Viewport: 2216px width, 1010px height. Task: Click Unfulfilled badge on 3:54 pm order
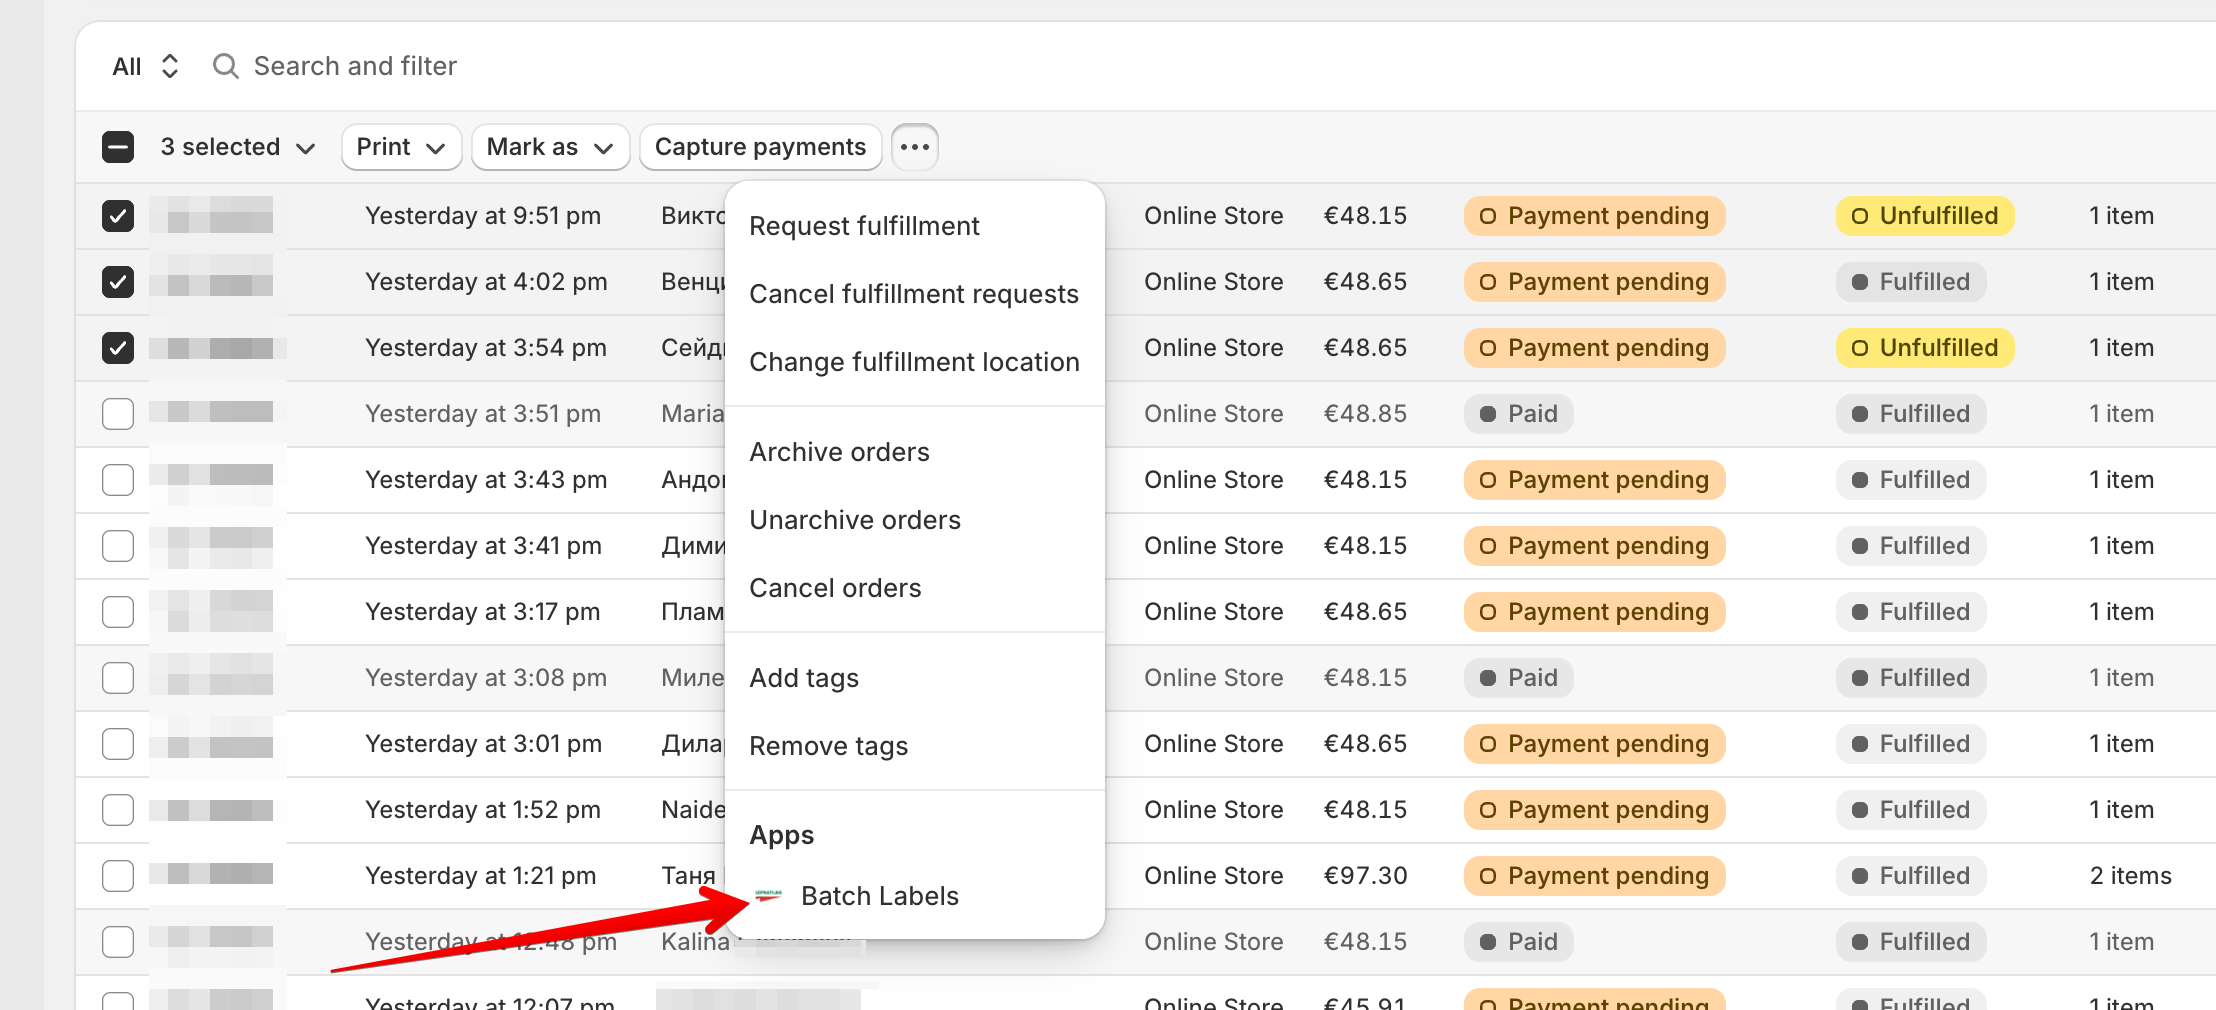point(1925,348)
